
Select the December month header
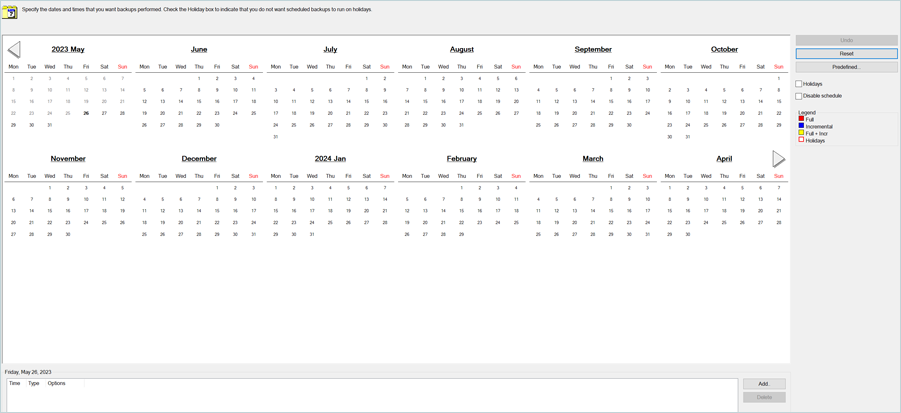pos(199,159)
